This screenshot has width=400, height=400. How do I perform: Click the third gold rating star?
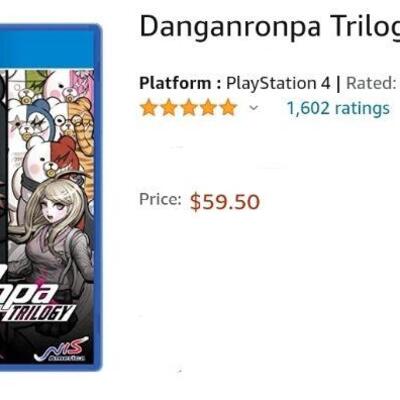(x=188, y=108)
